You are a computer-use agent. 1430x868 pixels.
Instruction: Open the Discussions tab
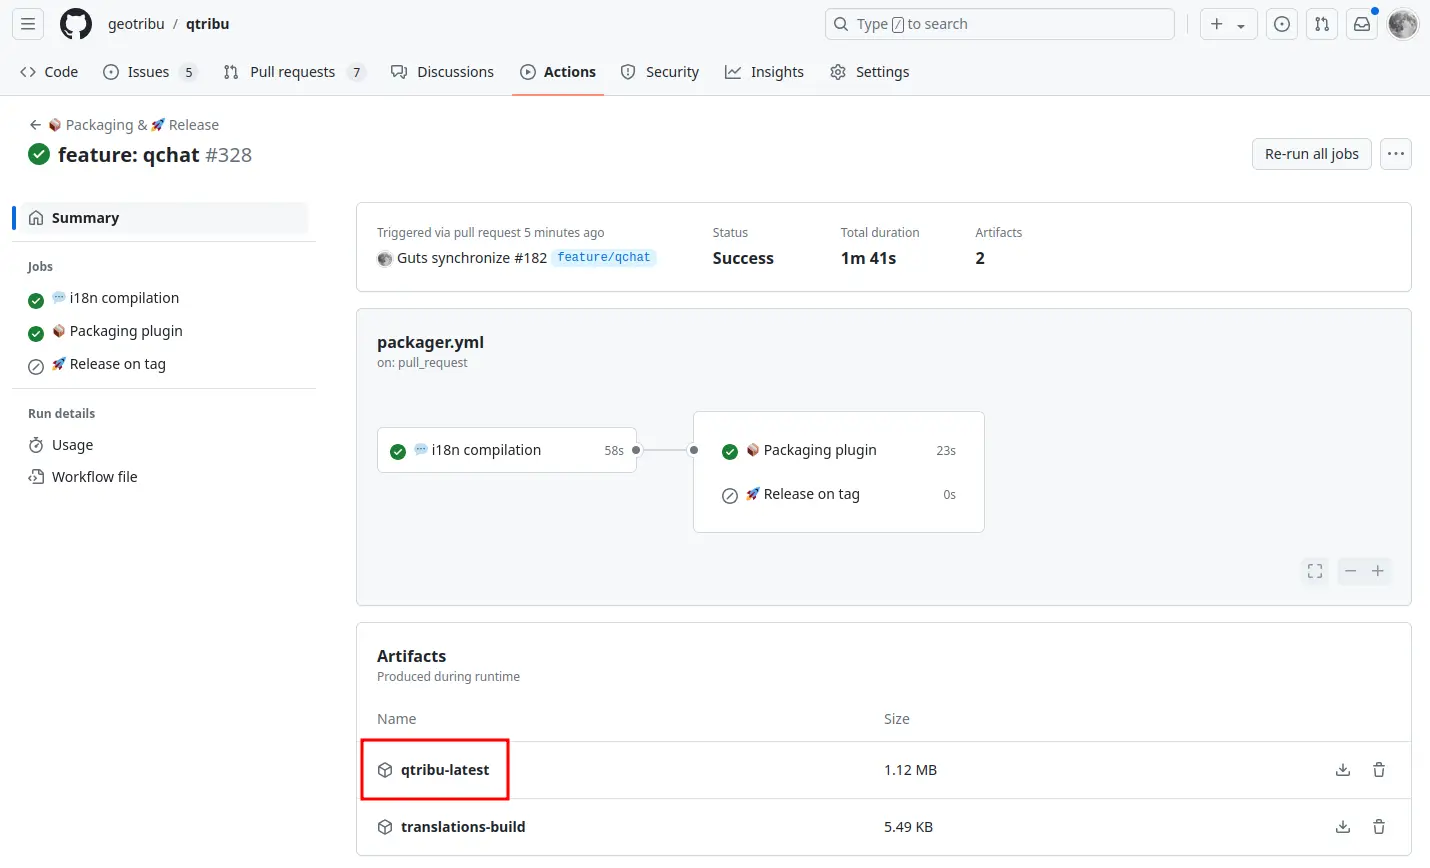(x=443, y=72)
